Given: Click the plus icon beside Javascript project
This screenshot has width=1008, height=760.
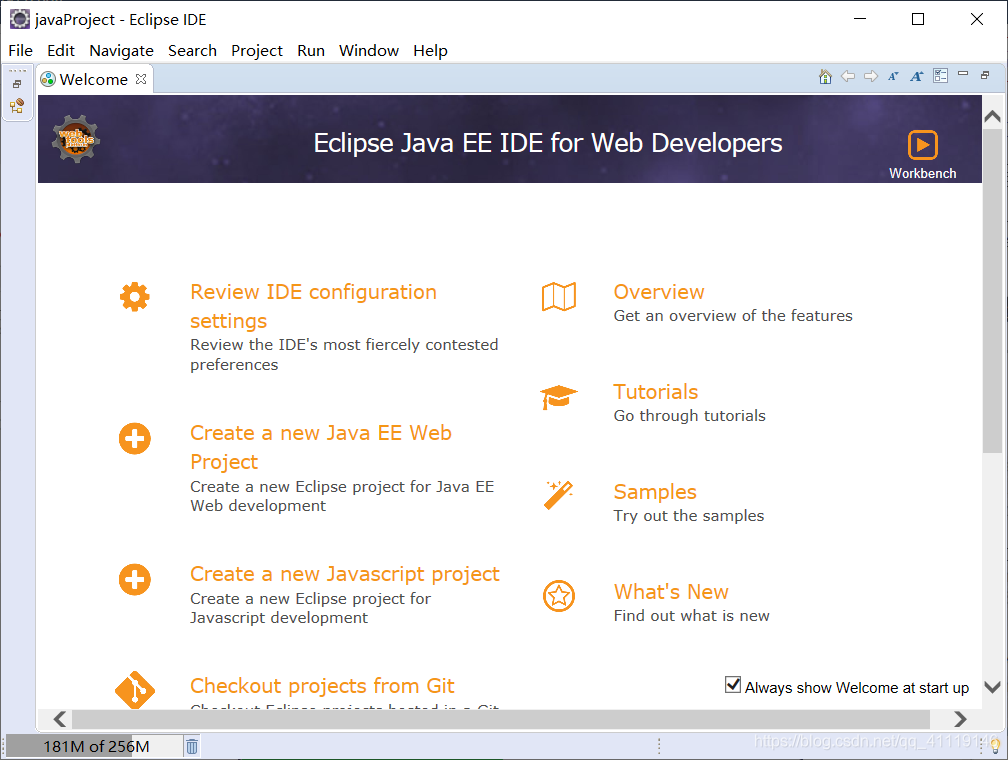Looking at the screenshot, I should point(134,579).
